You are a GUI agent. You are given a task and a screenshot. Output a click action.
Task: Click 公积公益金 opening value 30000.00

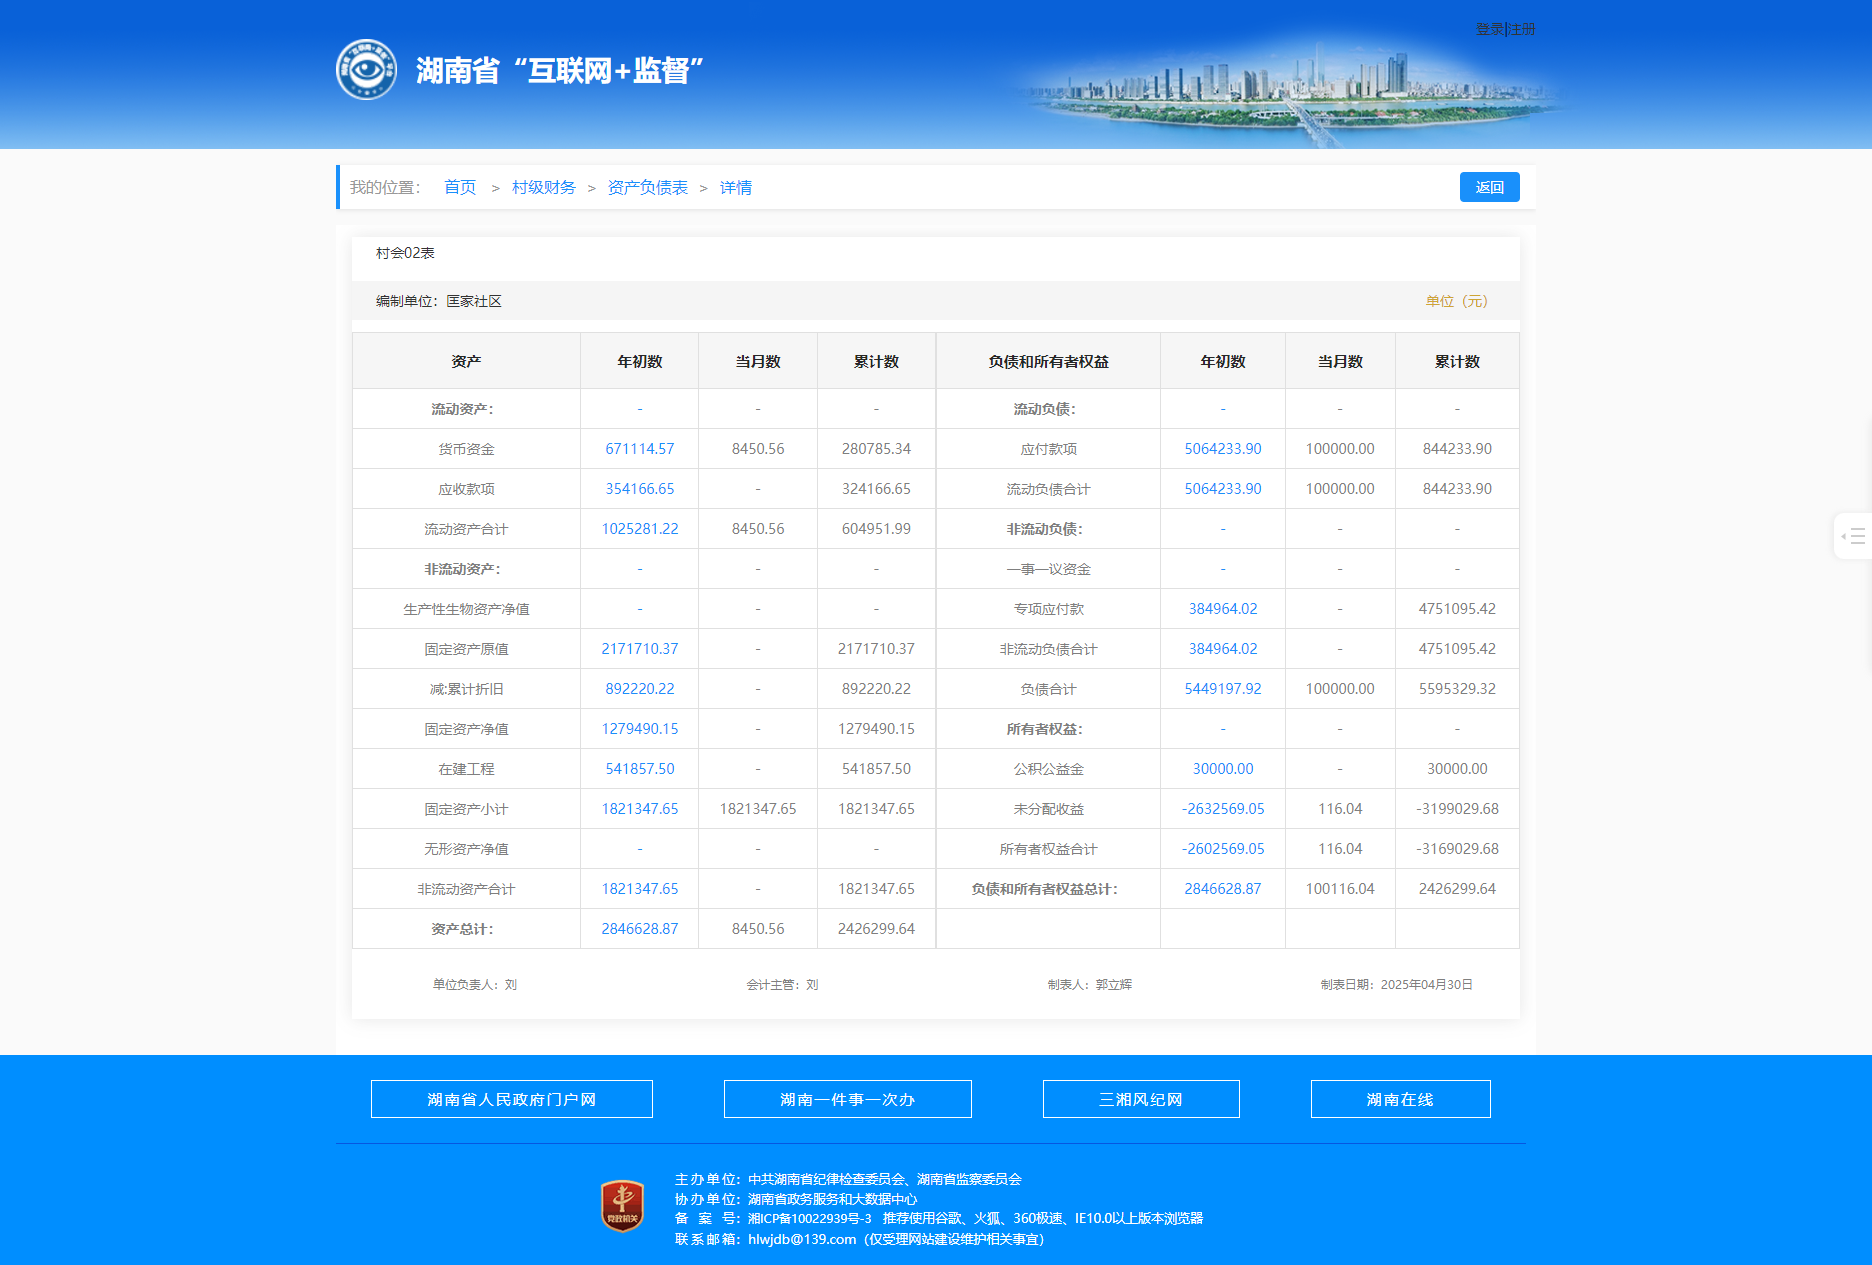coord(1223,769)
